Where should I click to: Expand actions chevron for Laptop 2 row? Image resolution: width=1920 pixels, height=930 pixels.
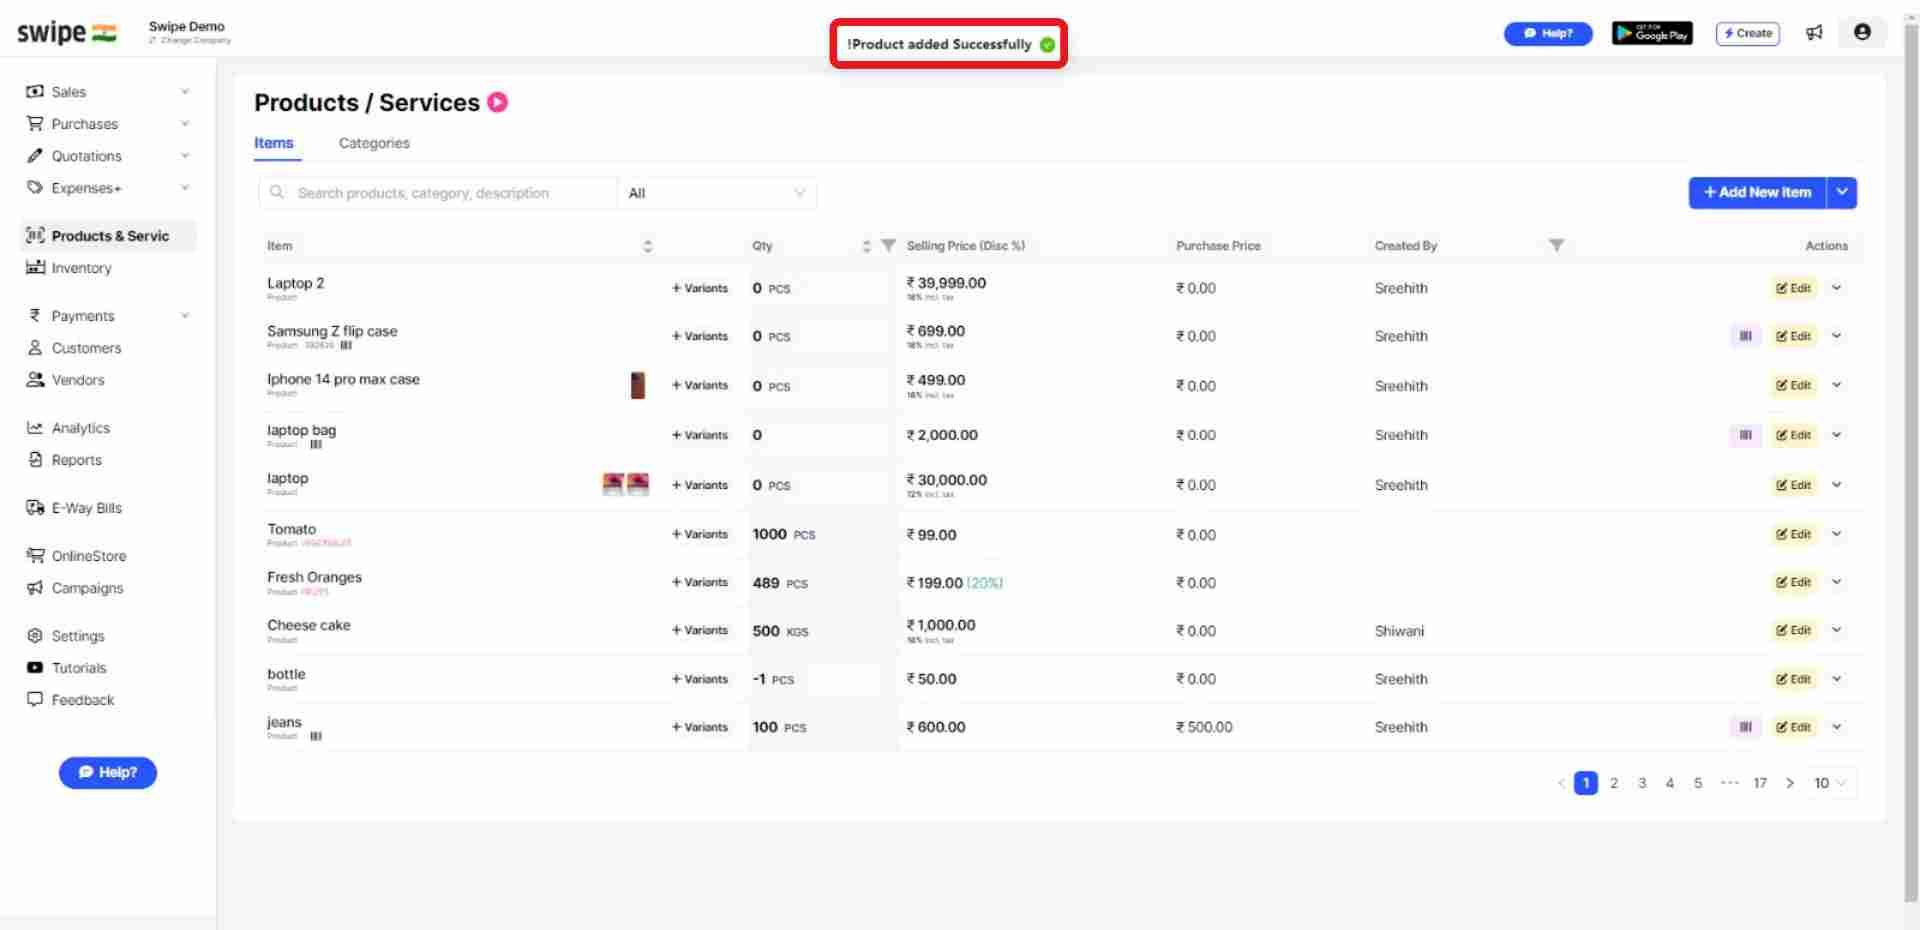[x=1837, y=288]
